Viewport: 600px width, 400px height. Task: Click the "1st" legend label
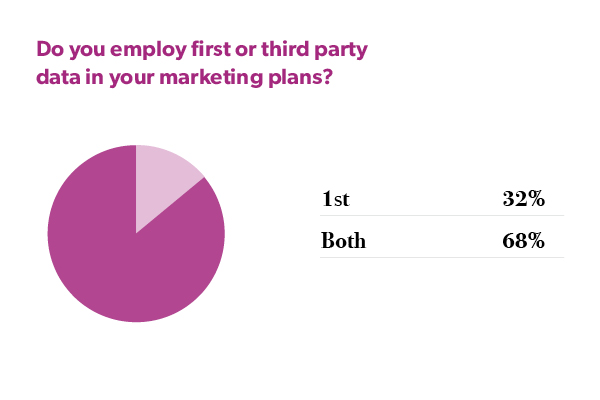click(335, 199)
